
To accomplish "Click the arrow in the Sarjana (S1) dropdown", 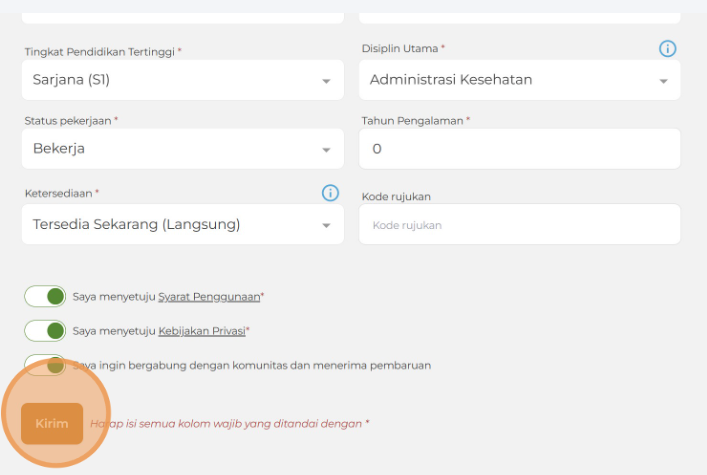I will click(326, 81).
